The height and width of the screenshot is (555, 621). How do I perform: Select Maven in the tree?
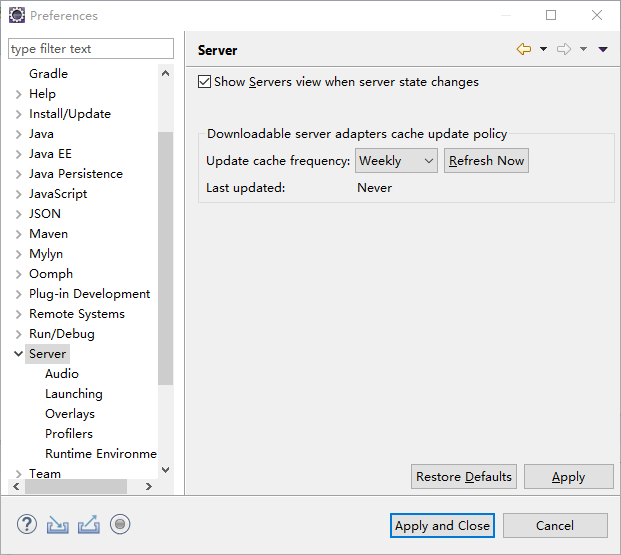tap(48, 234)
